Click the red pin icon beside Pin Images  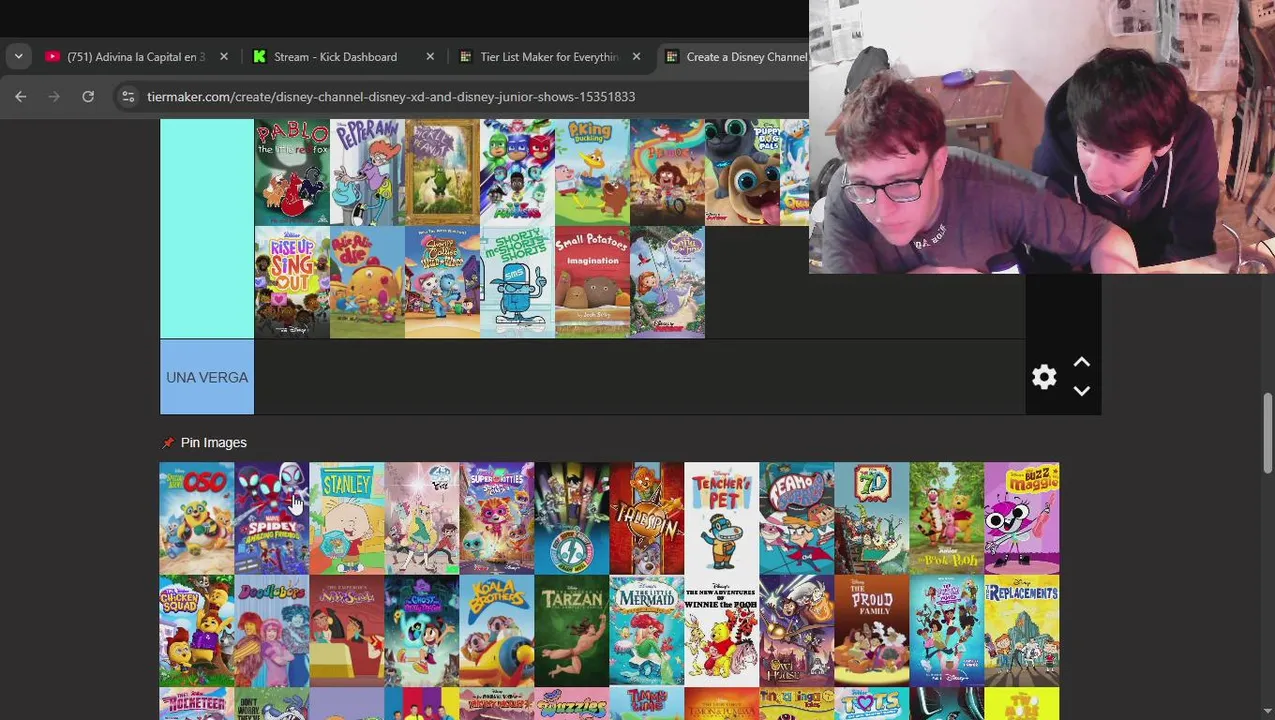point(167,443)
